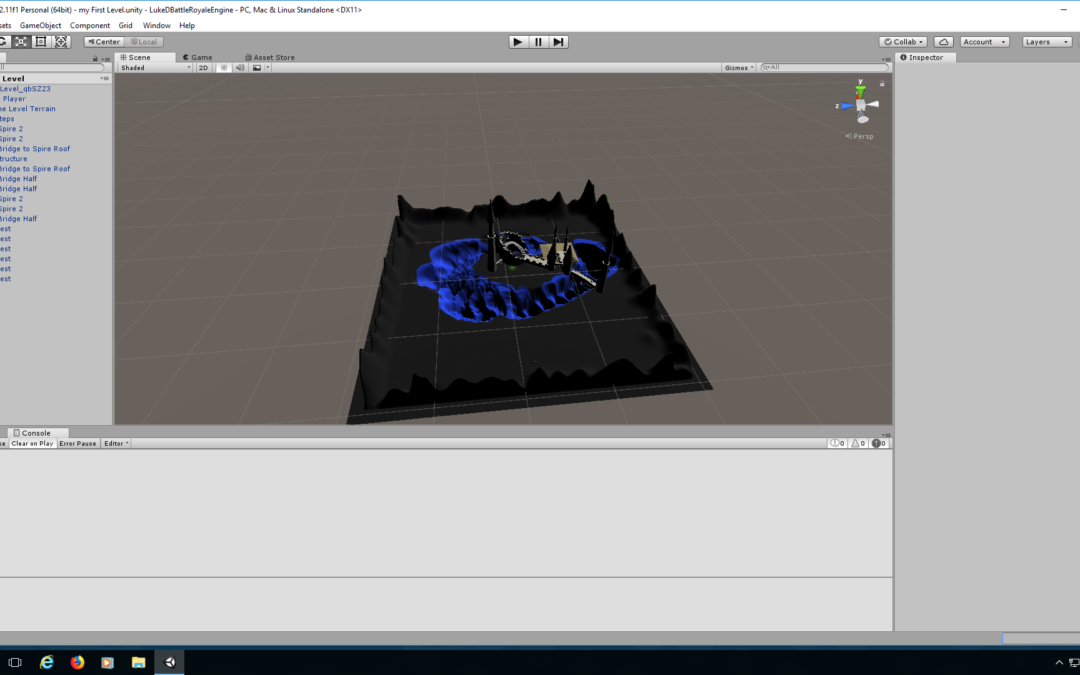Open Help menu

point(187,25)
